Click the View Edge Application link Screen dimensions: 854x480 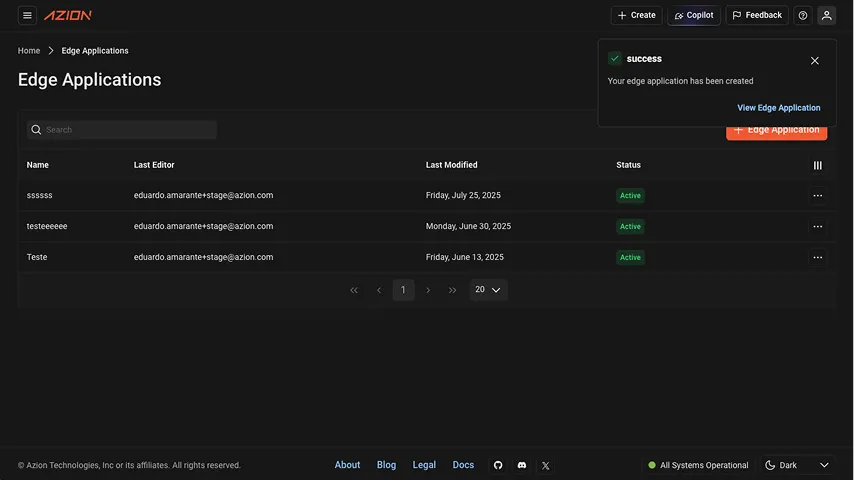[778, 108]
